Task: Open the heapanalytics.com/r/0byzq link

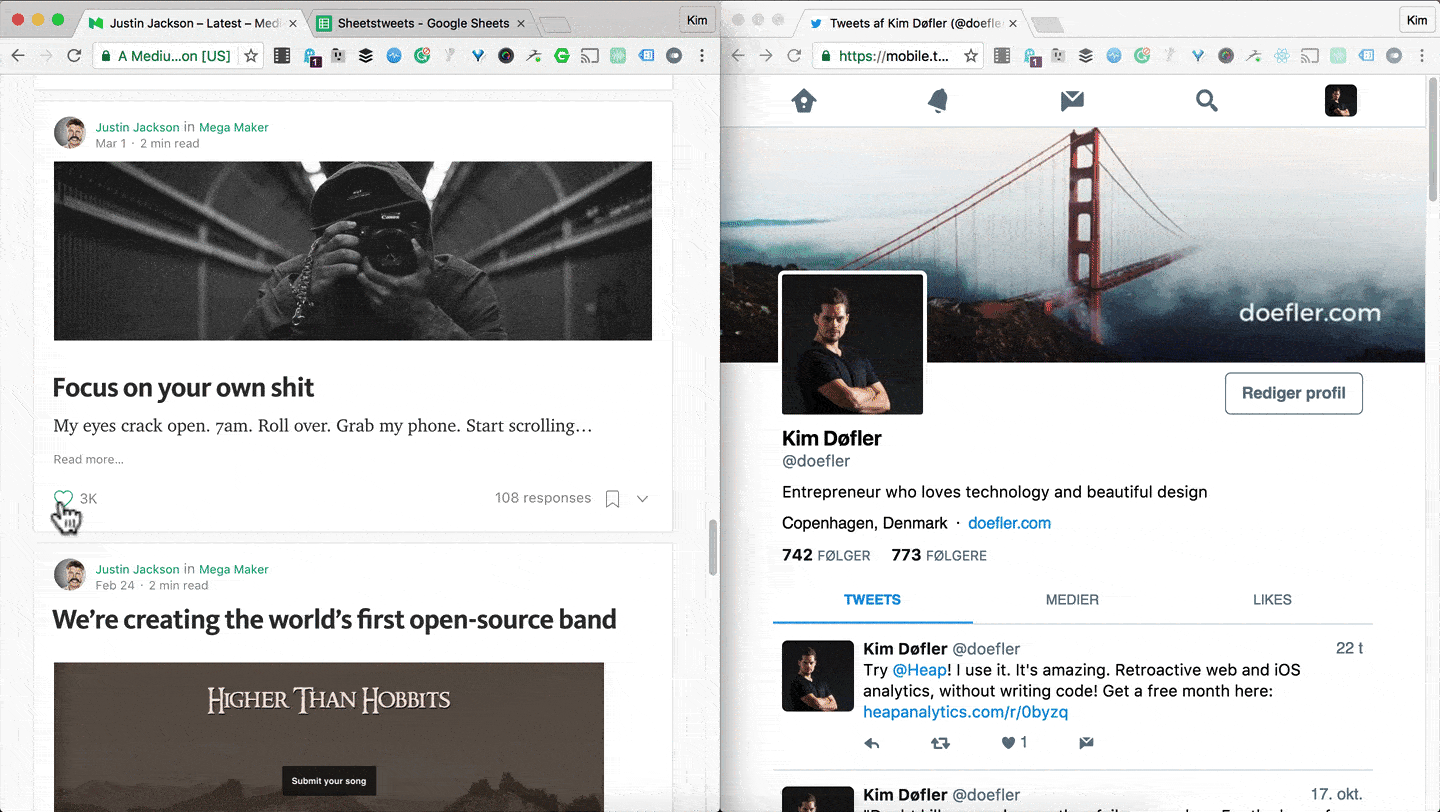Action: click(965, 712)
